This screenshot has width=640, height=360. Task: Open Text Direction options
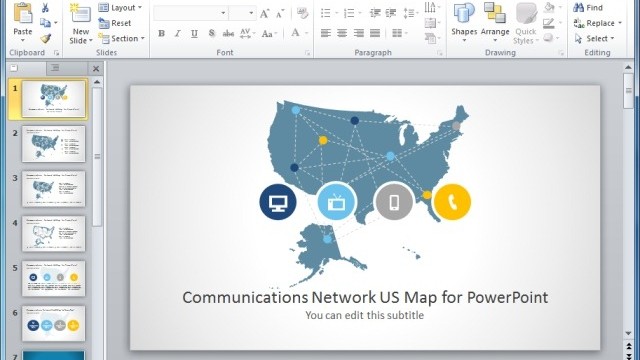[x=432, y=7]
